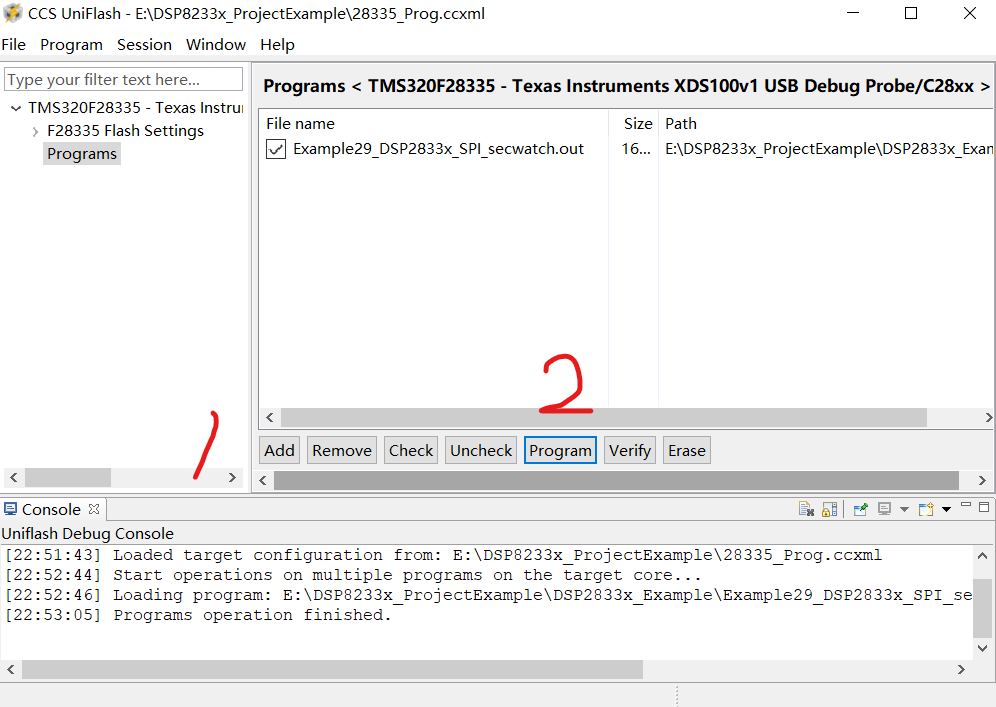Screen dimensions: 996x707
Task: Click the console horizontal scrollbar thumb
Action: pyautogui.click(x=332, y=669)
